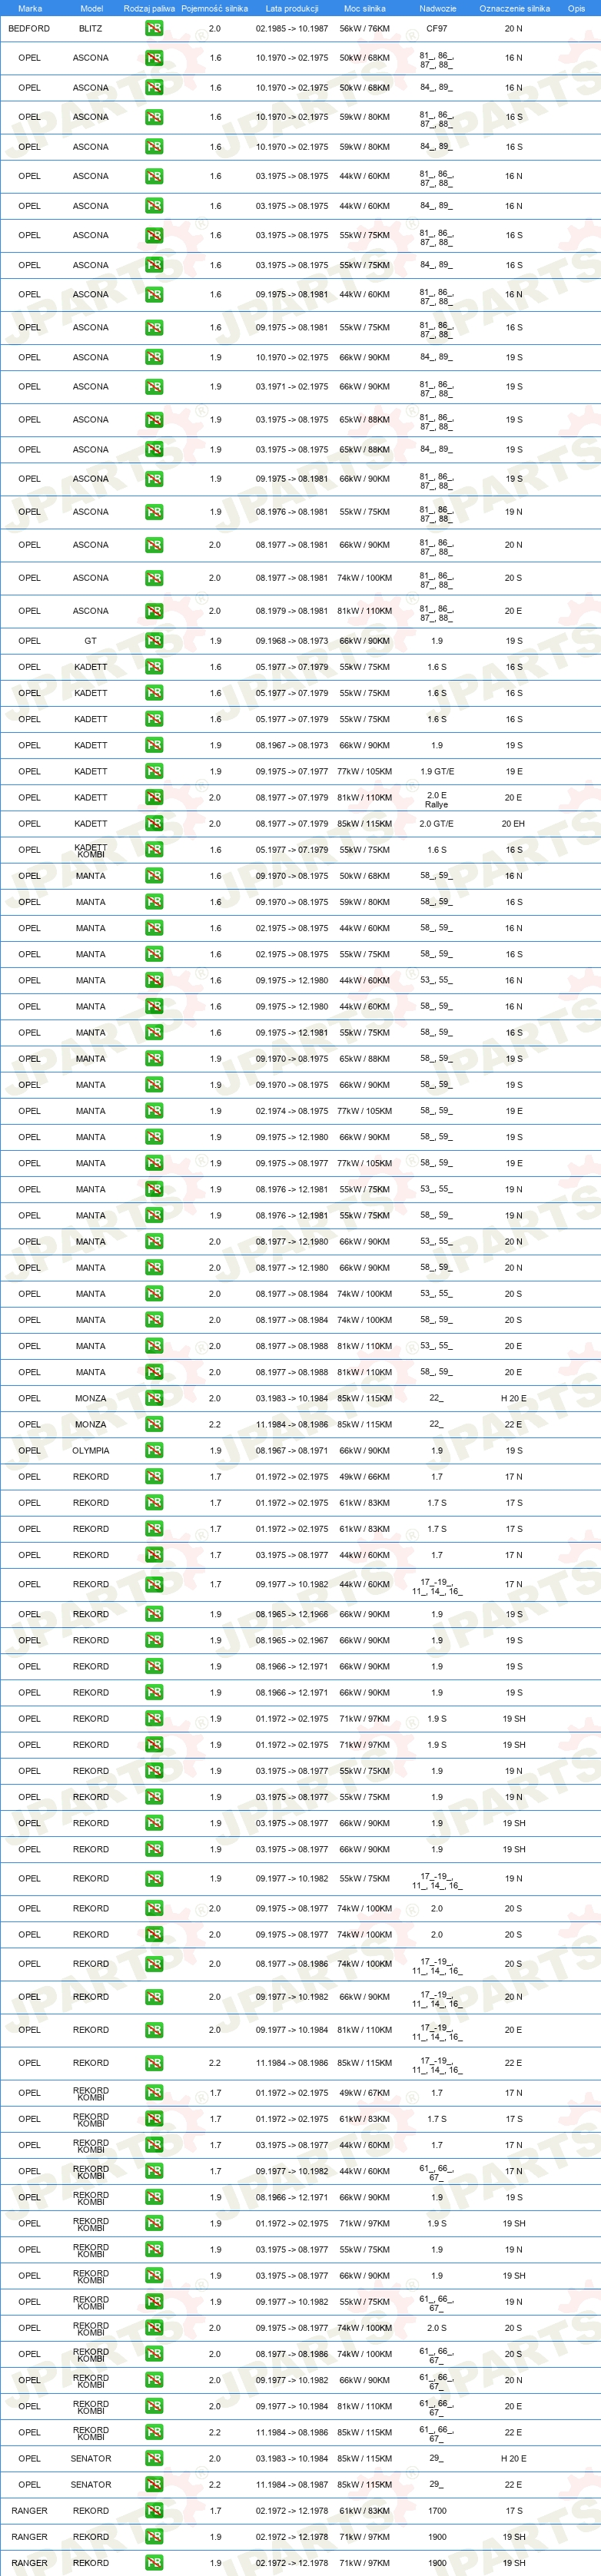Click 11.1984 -> 08.1987 in SENATOR row
The width and height of the screenshot is (601, 2576).
click(x=292, y=2484)
